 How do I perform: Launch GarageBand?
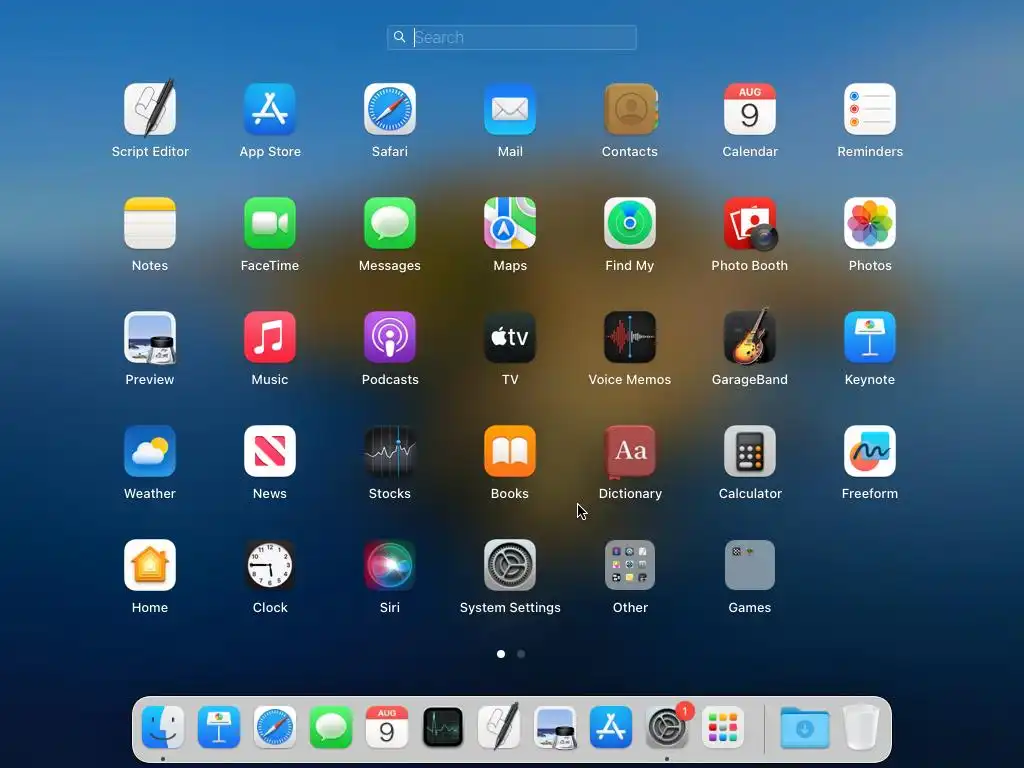(750, 337)
